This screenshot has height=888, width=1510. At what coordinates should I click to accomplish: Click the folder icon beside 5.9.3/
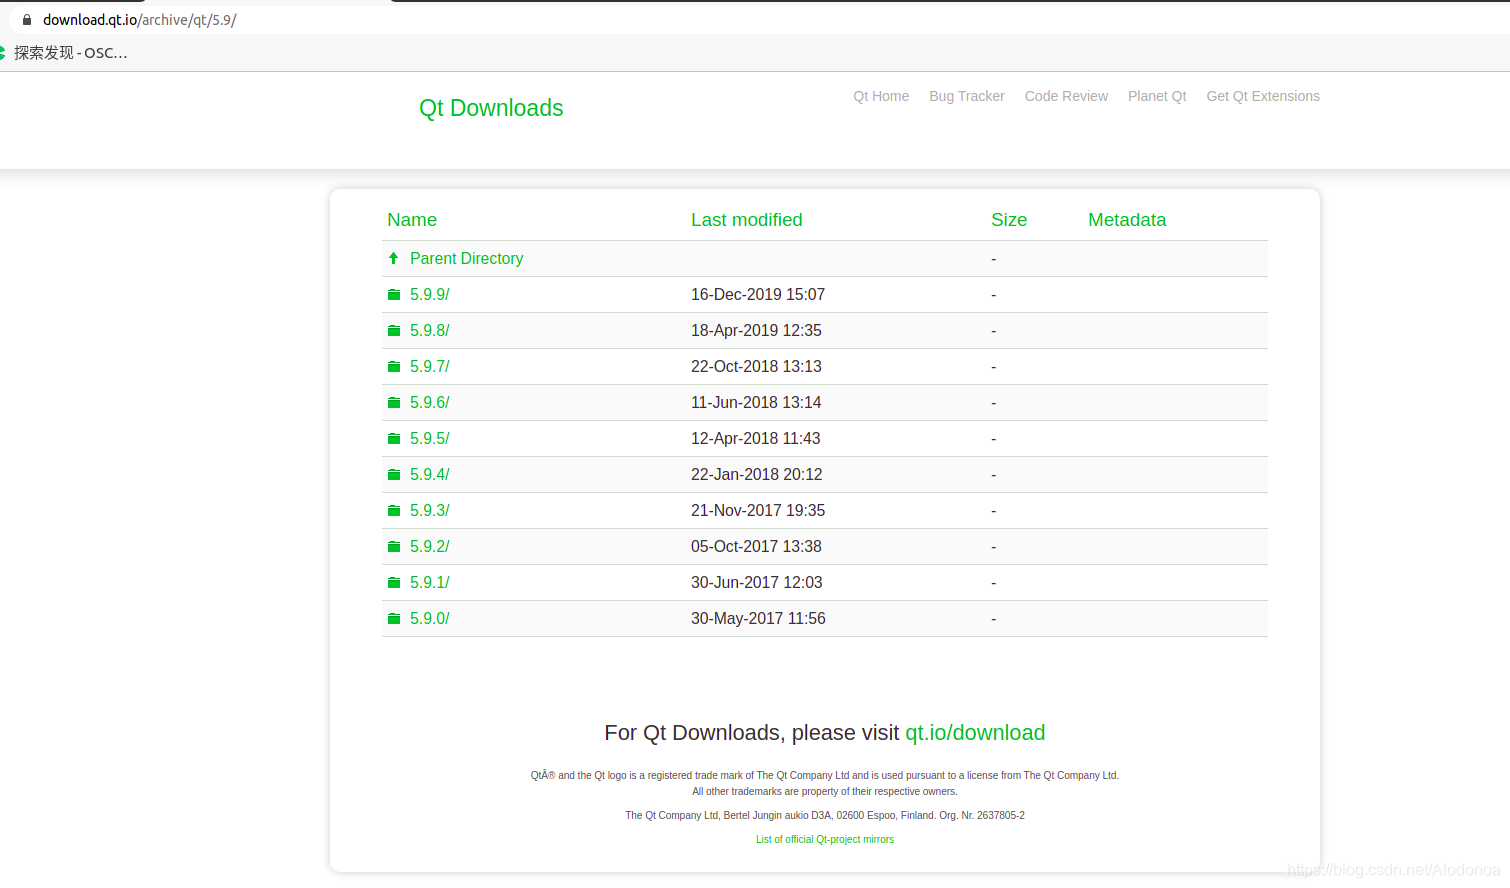coord(394,511)
